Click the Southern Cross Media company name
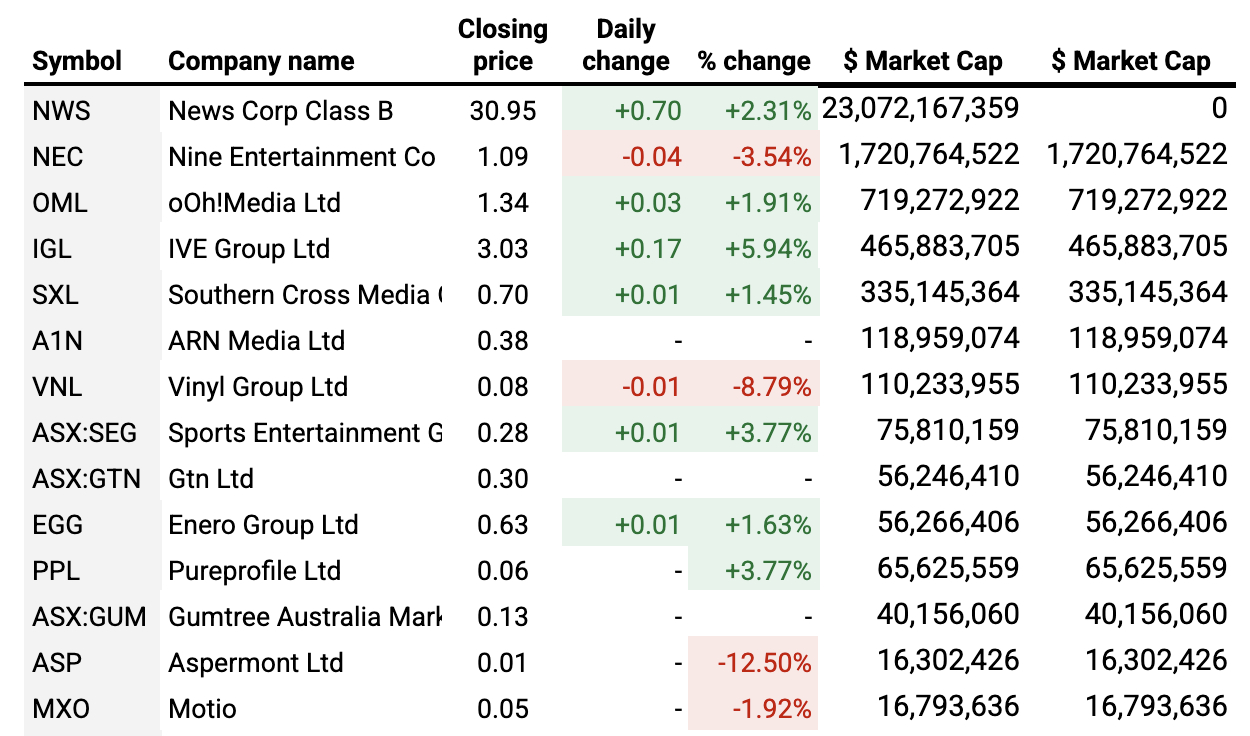The width and height of the screenshot is (1250, 736). click(303, 294)
